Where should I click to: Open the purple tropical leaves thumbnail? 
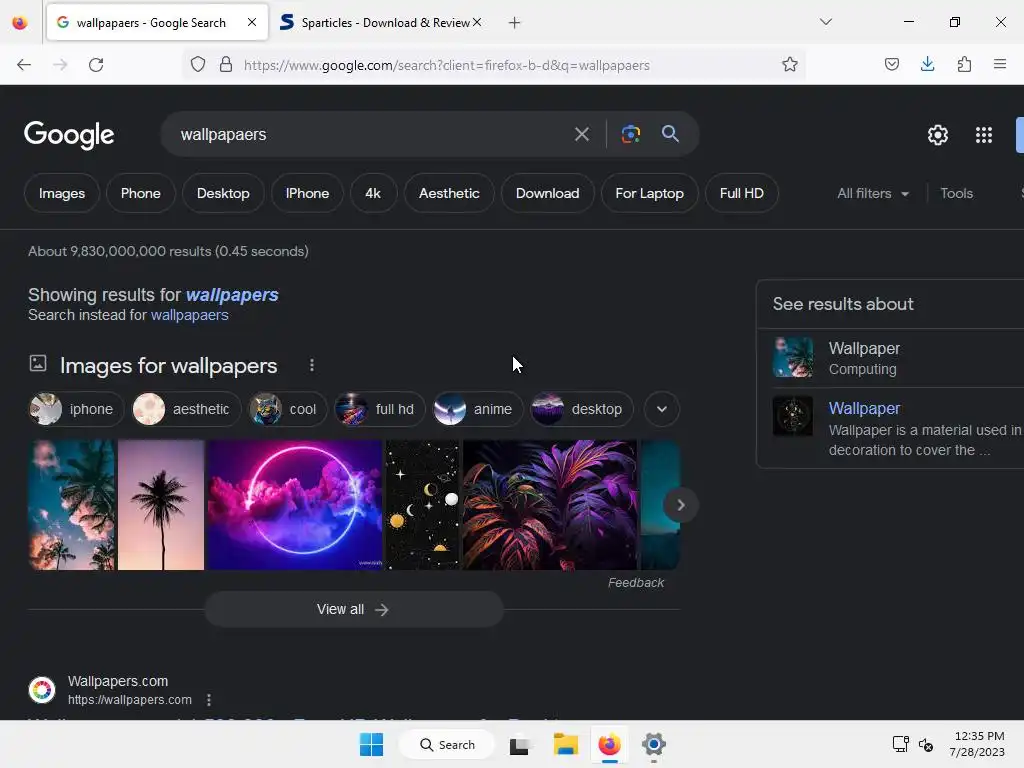pyautogui.click(x=550, y=505)
